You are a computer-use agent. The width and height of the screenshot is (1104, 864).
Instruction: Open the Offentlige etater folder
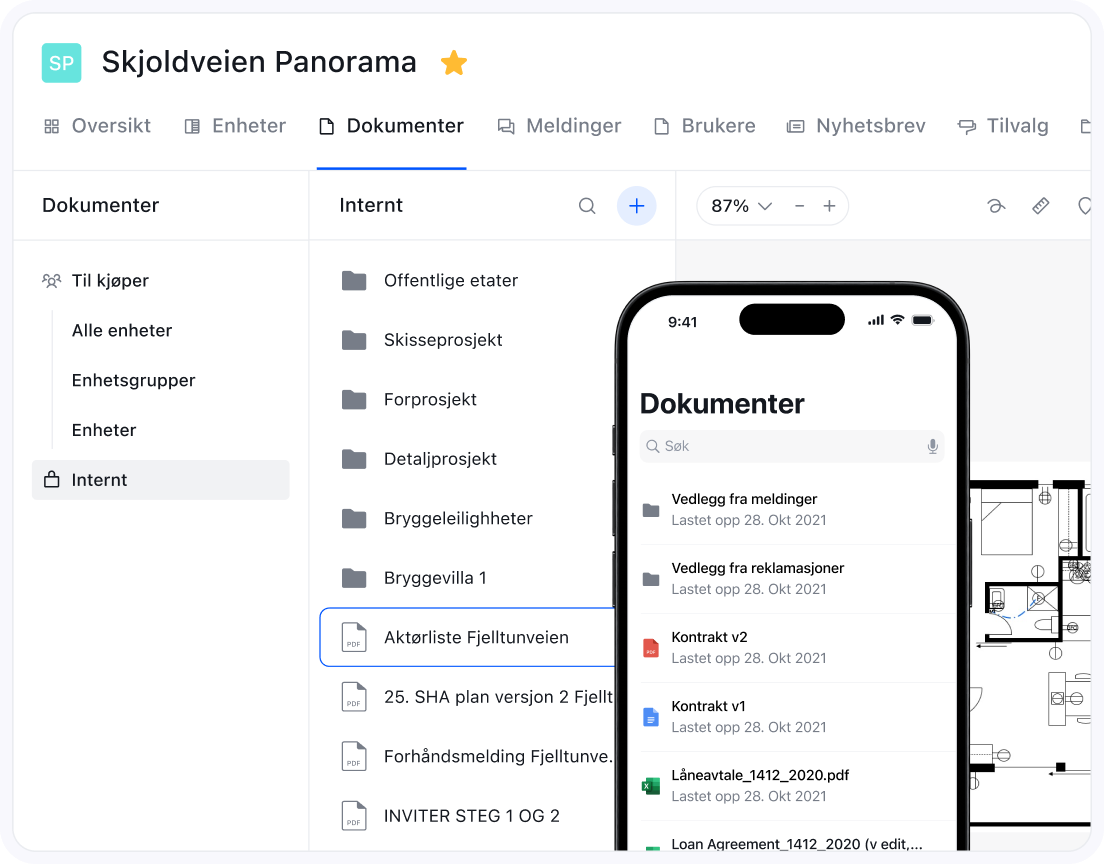pos(450,281)
